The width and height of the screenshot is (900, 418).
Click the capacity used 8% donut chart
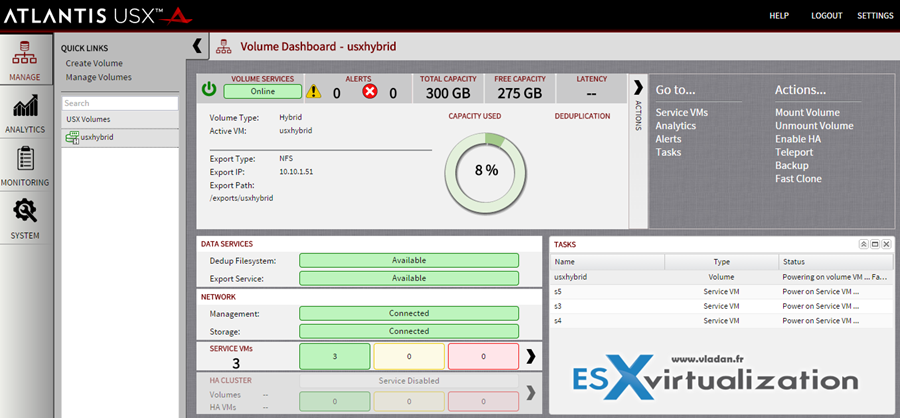(x=486, y=171)
